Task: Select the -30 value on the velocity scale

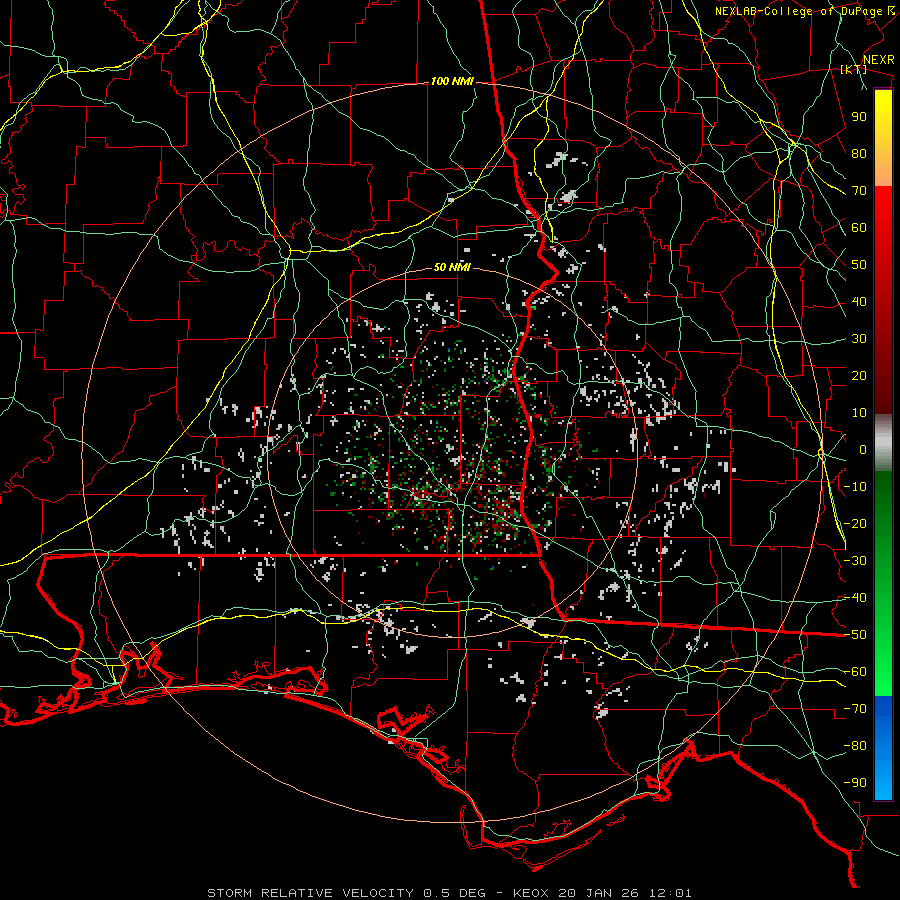Action: pyautogui.click(x=855, y=561)
